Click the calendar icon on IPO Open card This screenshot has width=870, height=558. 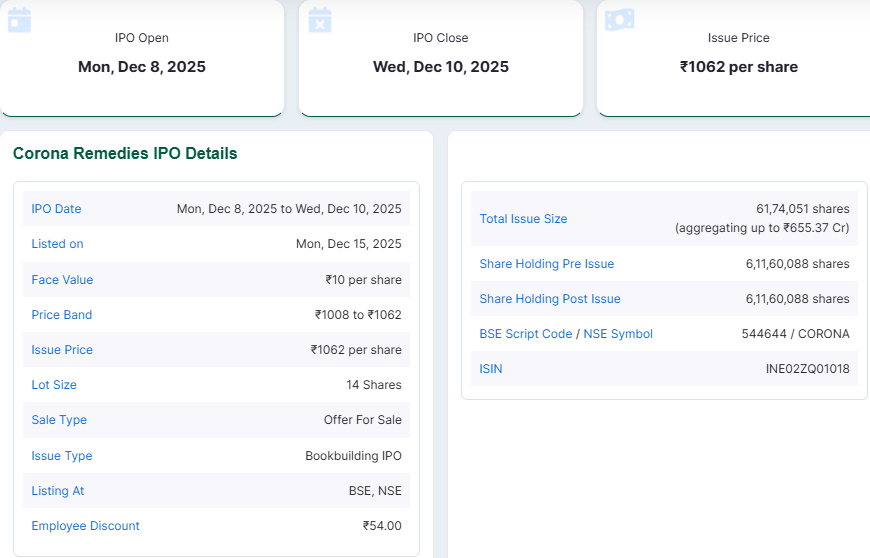pyautogui.click(x=19, y=19)
